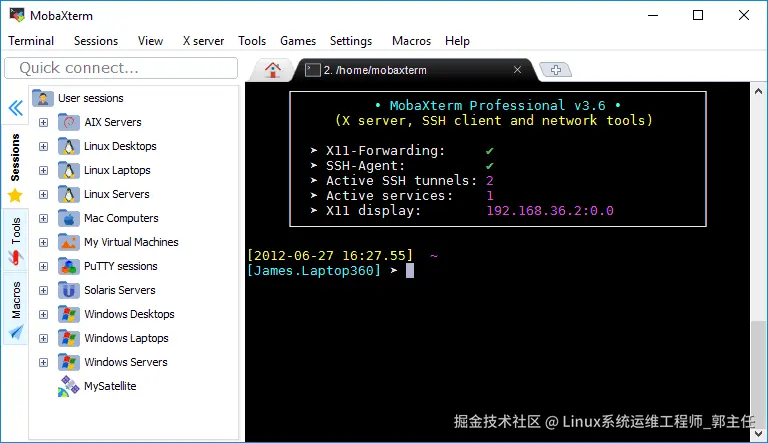Expand the Linux Desktops tree node
This screenshot has height=443, width=768.
coord(44,147)
